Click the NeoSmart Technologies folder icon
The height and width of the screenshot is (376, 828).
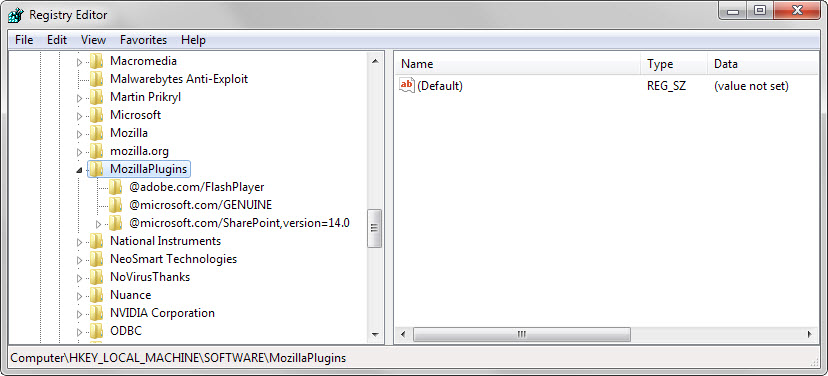[x=96, y=259]
